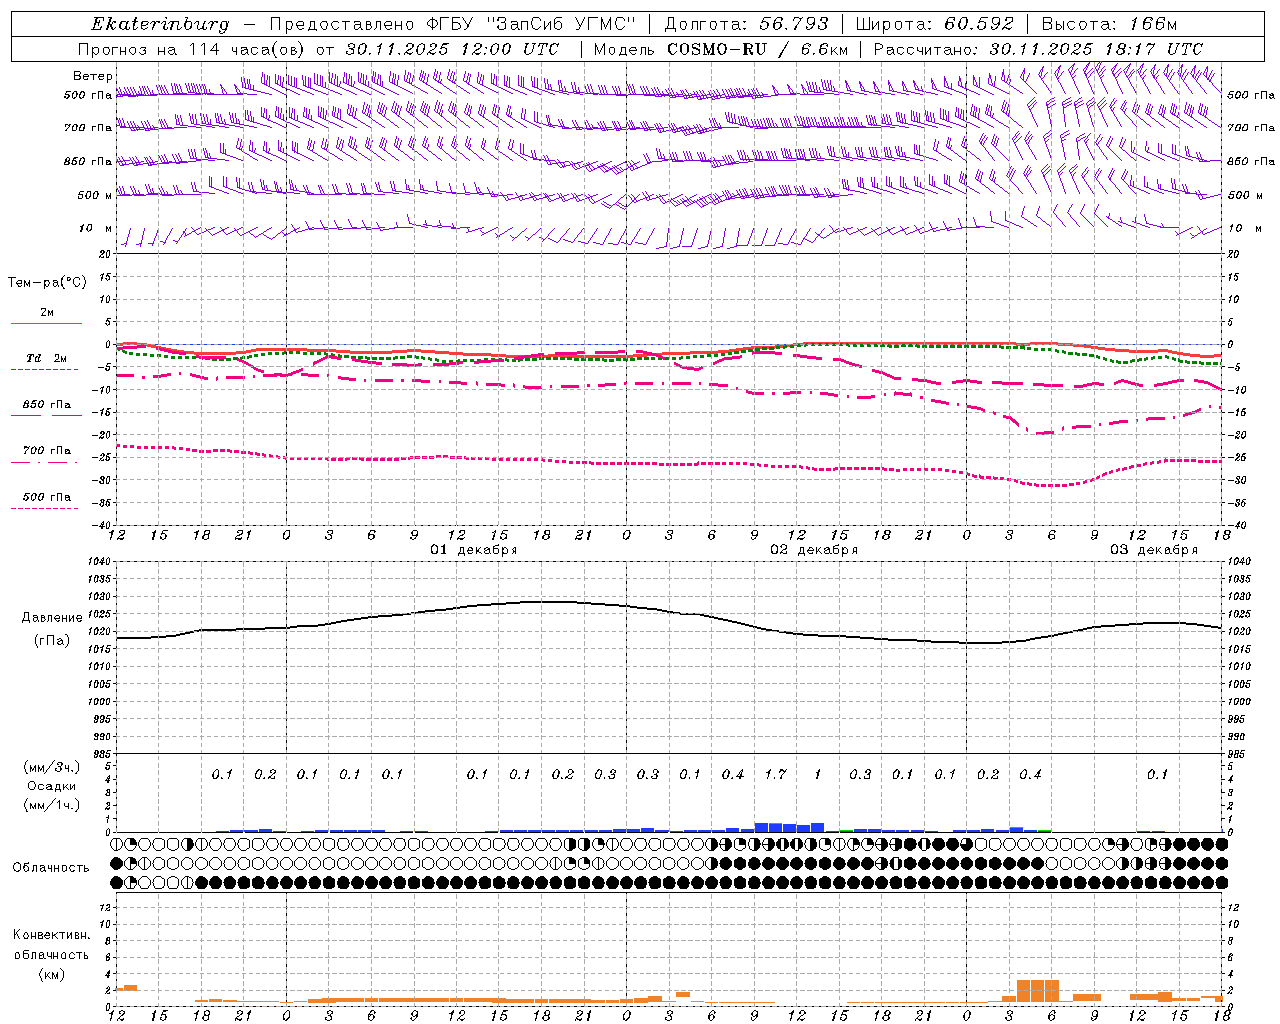This screenshot has height=1024, width=1280.
Task: Click the 985 value on right pressure axis
Action: coord(1238,754)
